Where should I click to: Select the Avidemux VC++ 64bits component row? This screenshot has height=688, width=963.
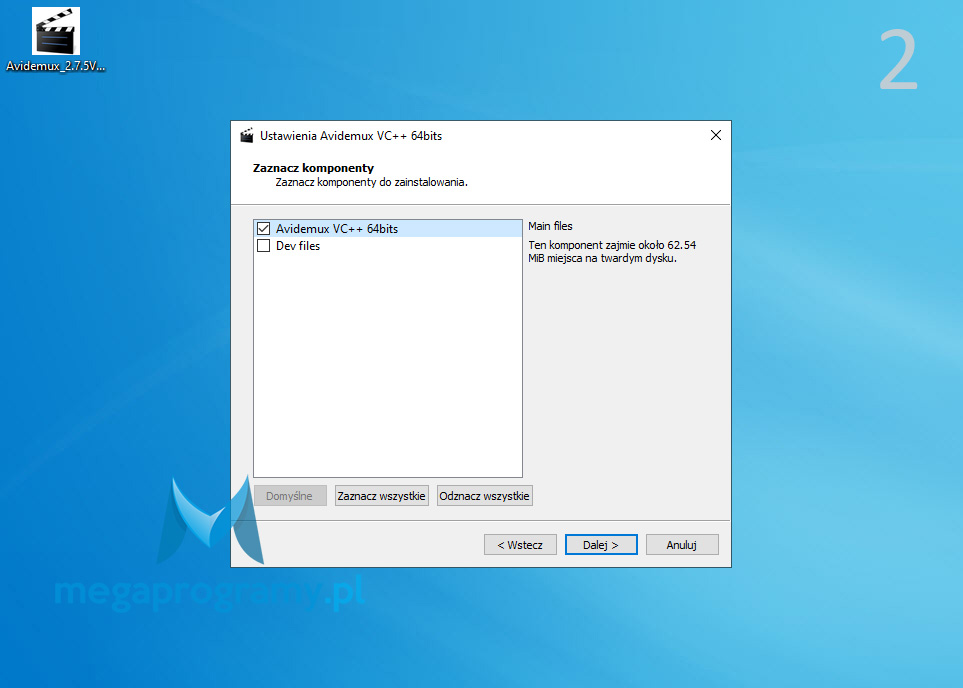coord(336,229)
